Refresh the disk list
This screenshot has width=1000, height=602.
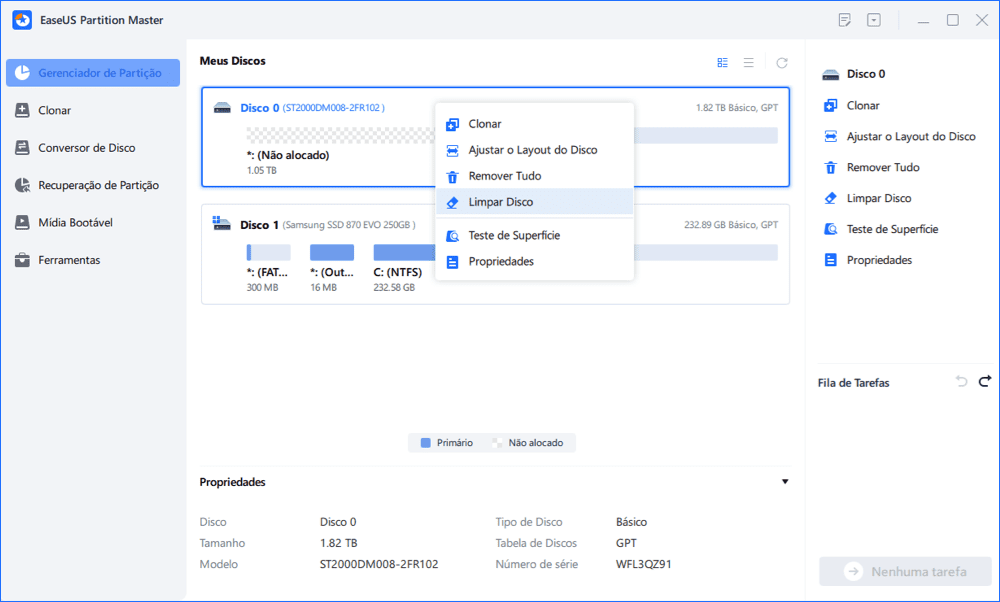pos(782,62)
